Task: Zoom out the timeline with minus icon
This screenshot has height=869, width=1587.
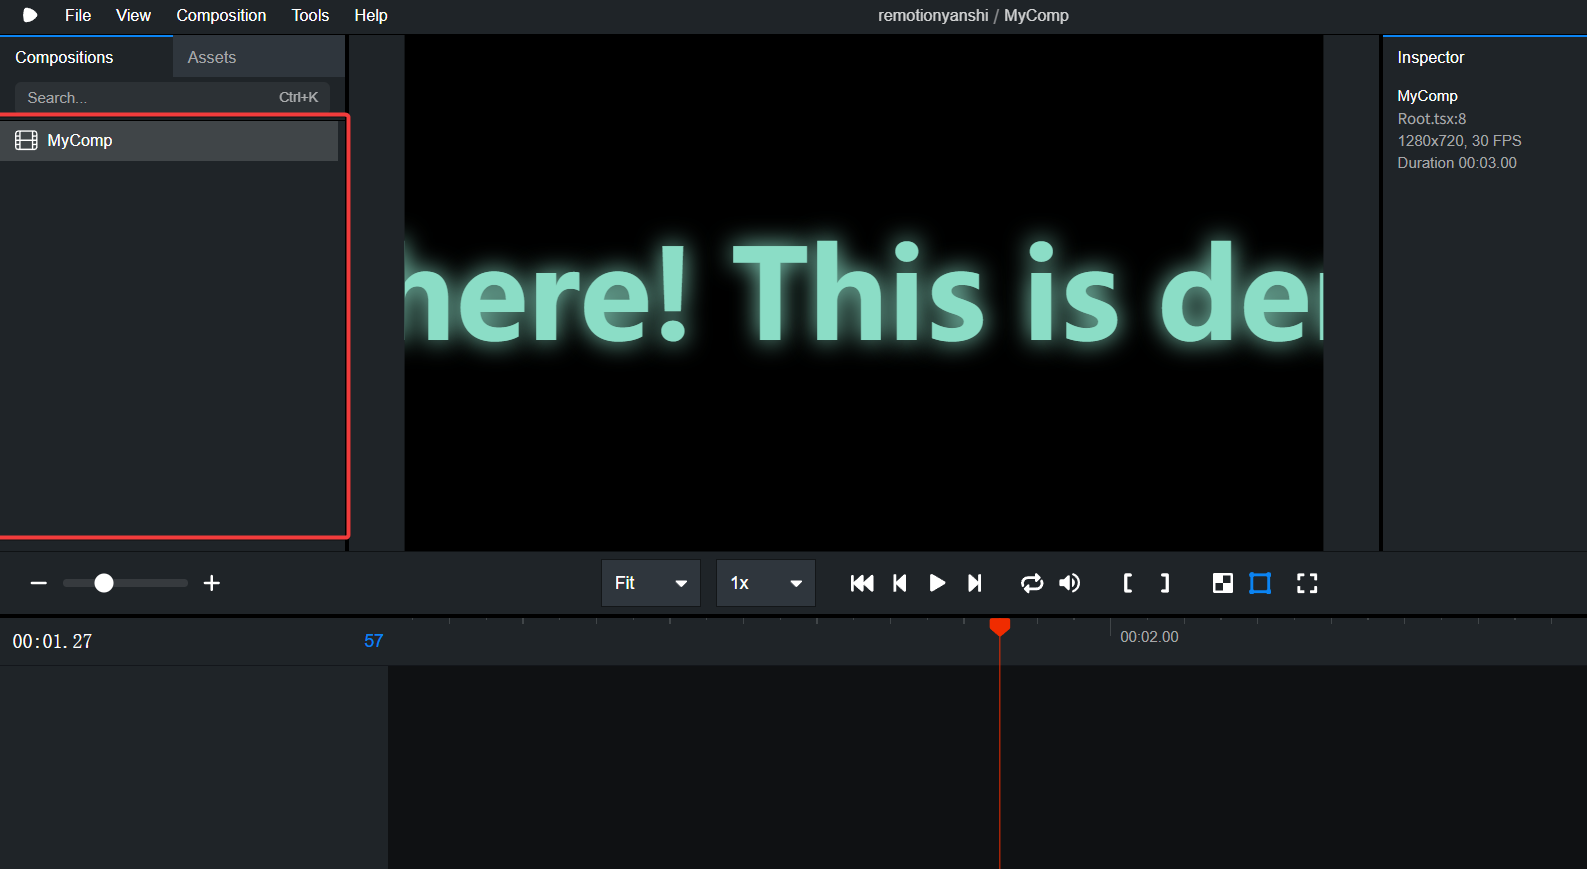Action: 39,583
